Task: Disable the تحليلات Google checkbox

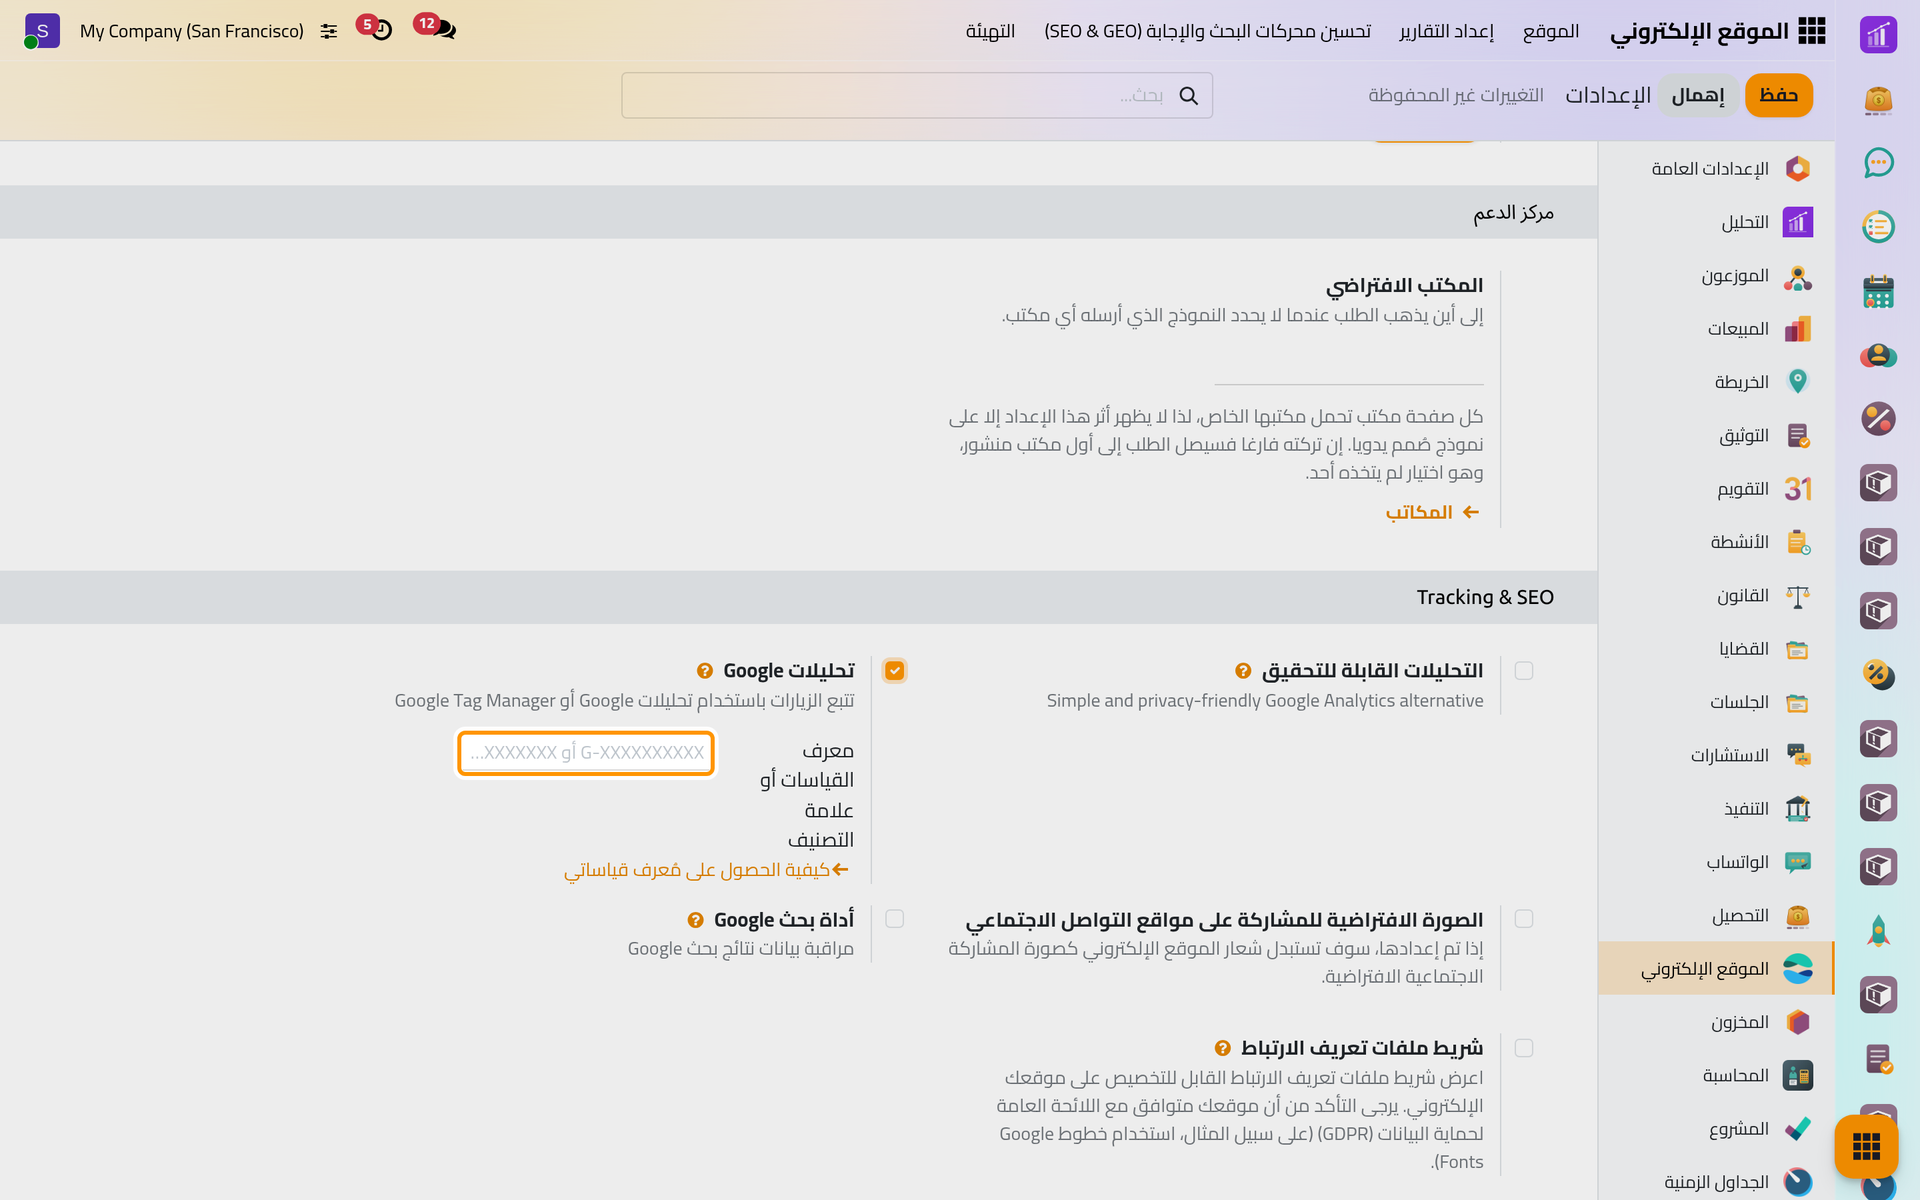Action: click(x=895, y=671)
